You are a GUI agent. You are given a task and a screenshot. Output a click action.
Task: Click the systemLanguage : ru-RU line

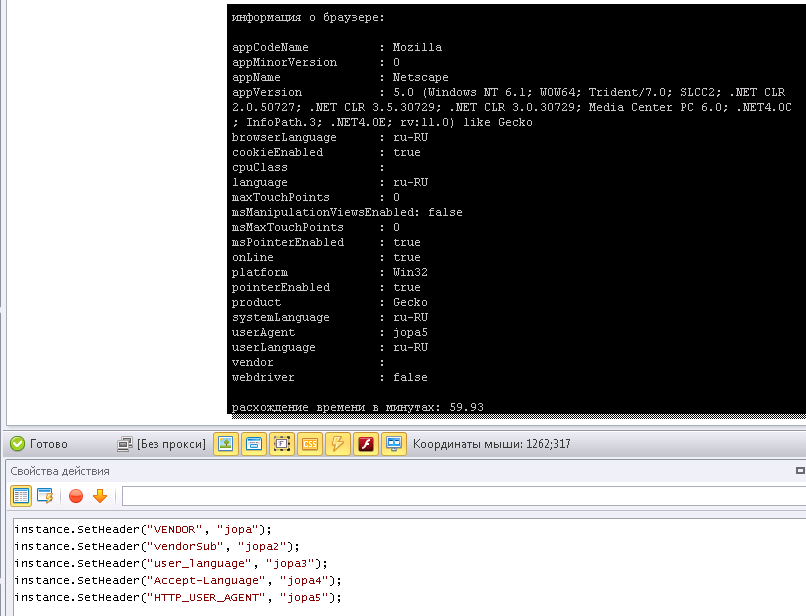pyautogui.click(x=329, y=317)
